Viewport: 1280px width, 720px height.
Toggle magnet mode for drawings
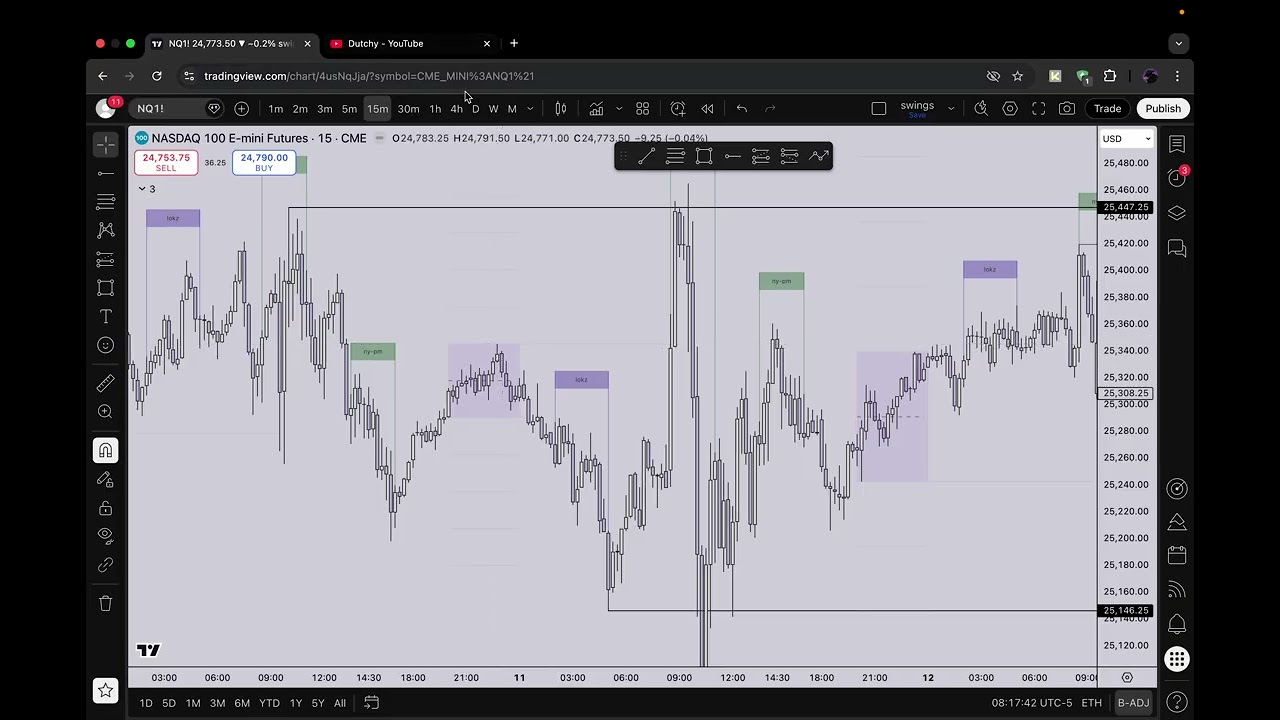[x=105, y=450]
